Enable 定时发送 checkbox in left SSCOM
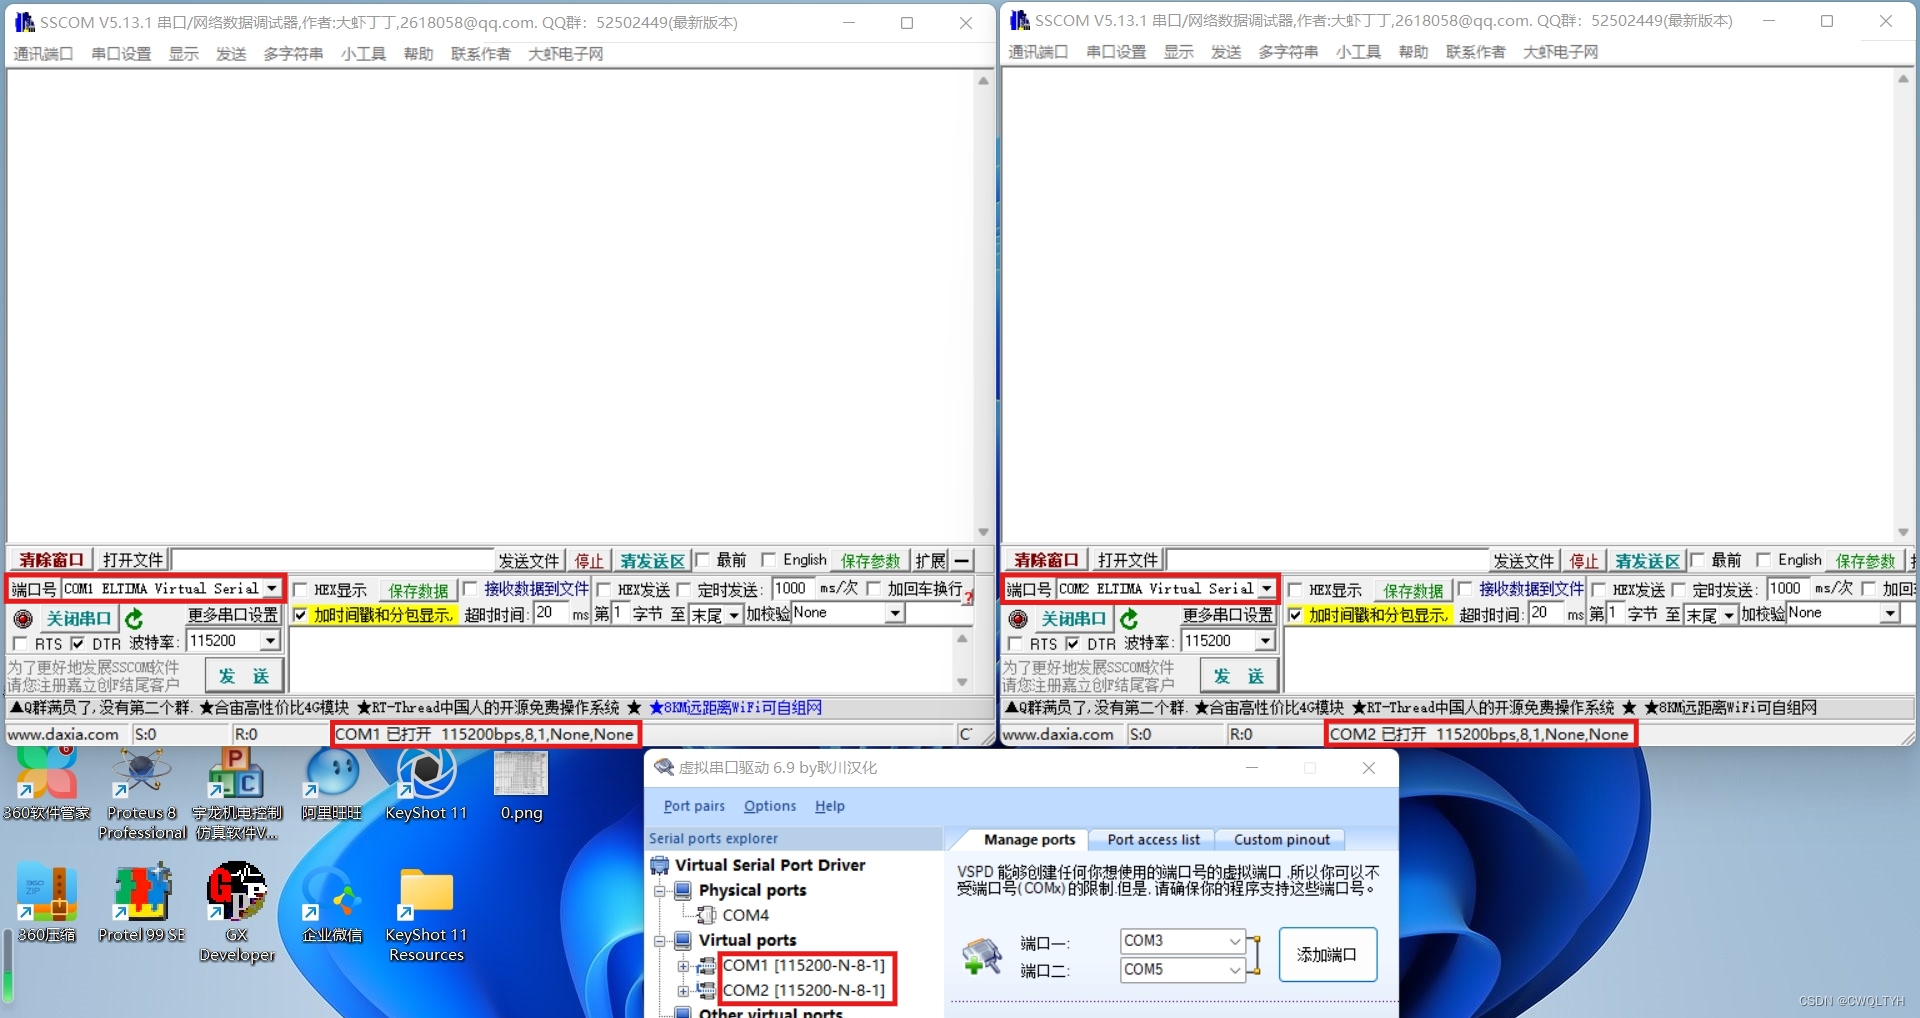 pyautogui.click(x=684, y=590)
